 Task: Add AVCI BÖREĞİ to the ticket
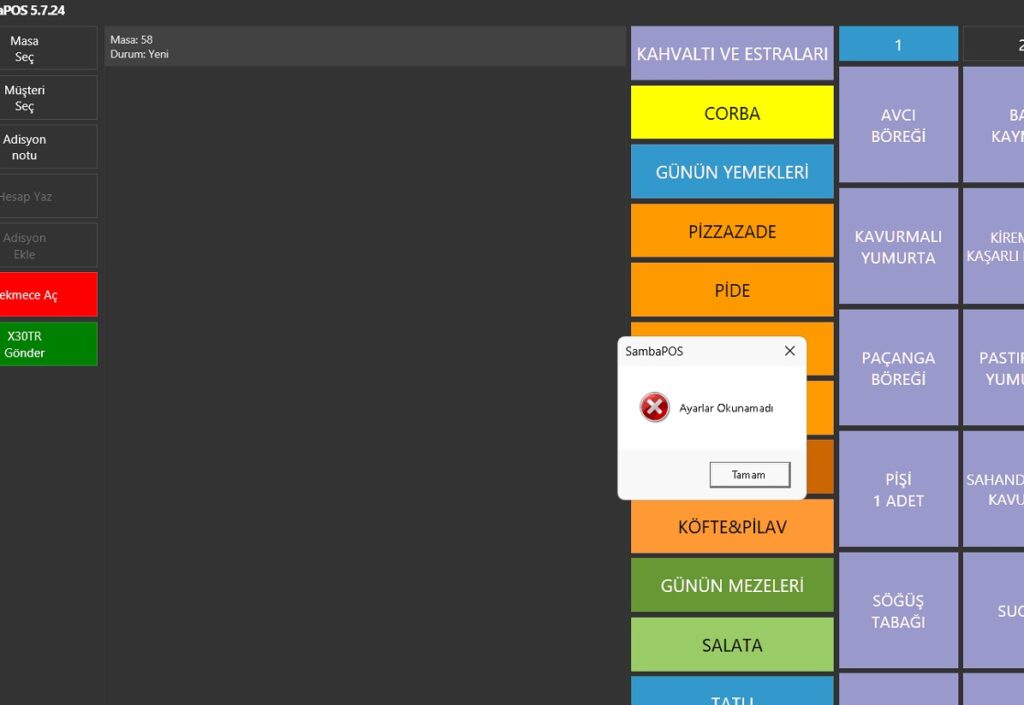(x=897, y=125)
